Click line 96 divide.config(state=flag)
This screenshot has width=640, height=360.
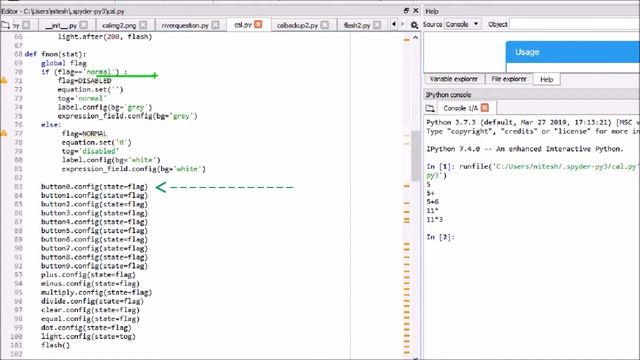92,301
